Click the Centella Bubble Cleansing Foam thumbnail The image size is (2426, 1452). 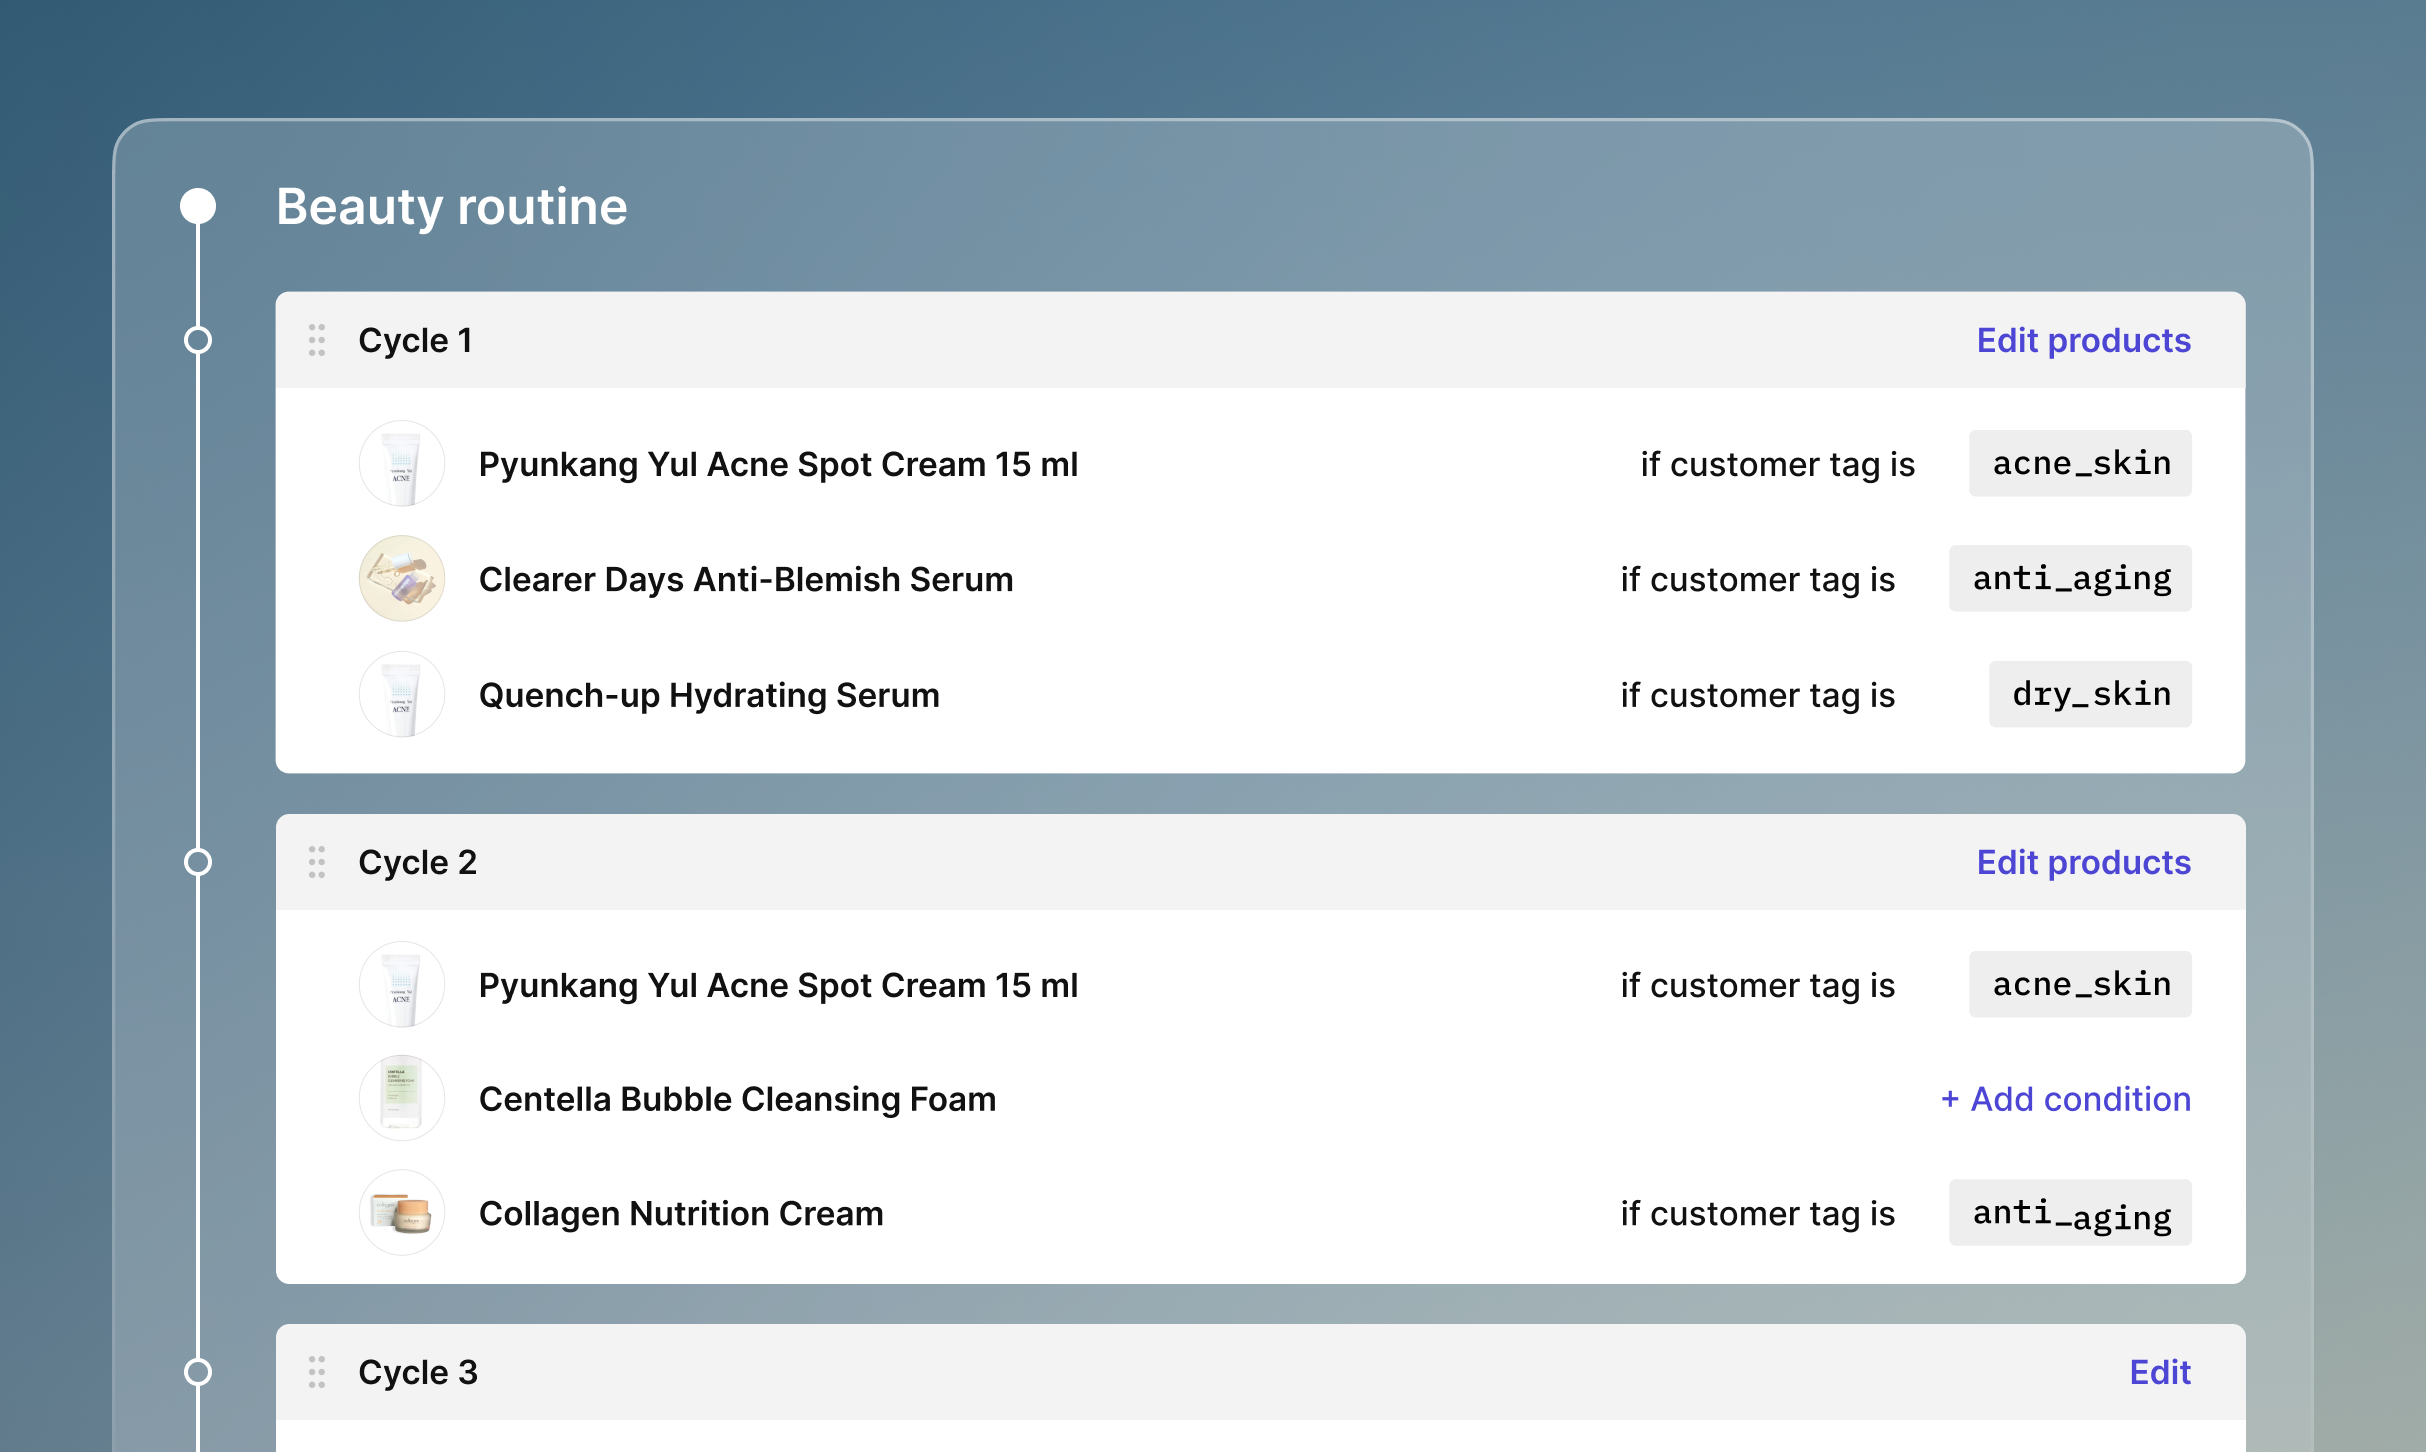(402, 1097)
